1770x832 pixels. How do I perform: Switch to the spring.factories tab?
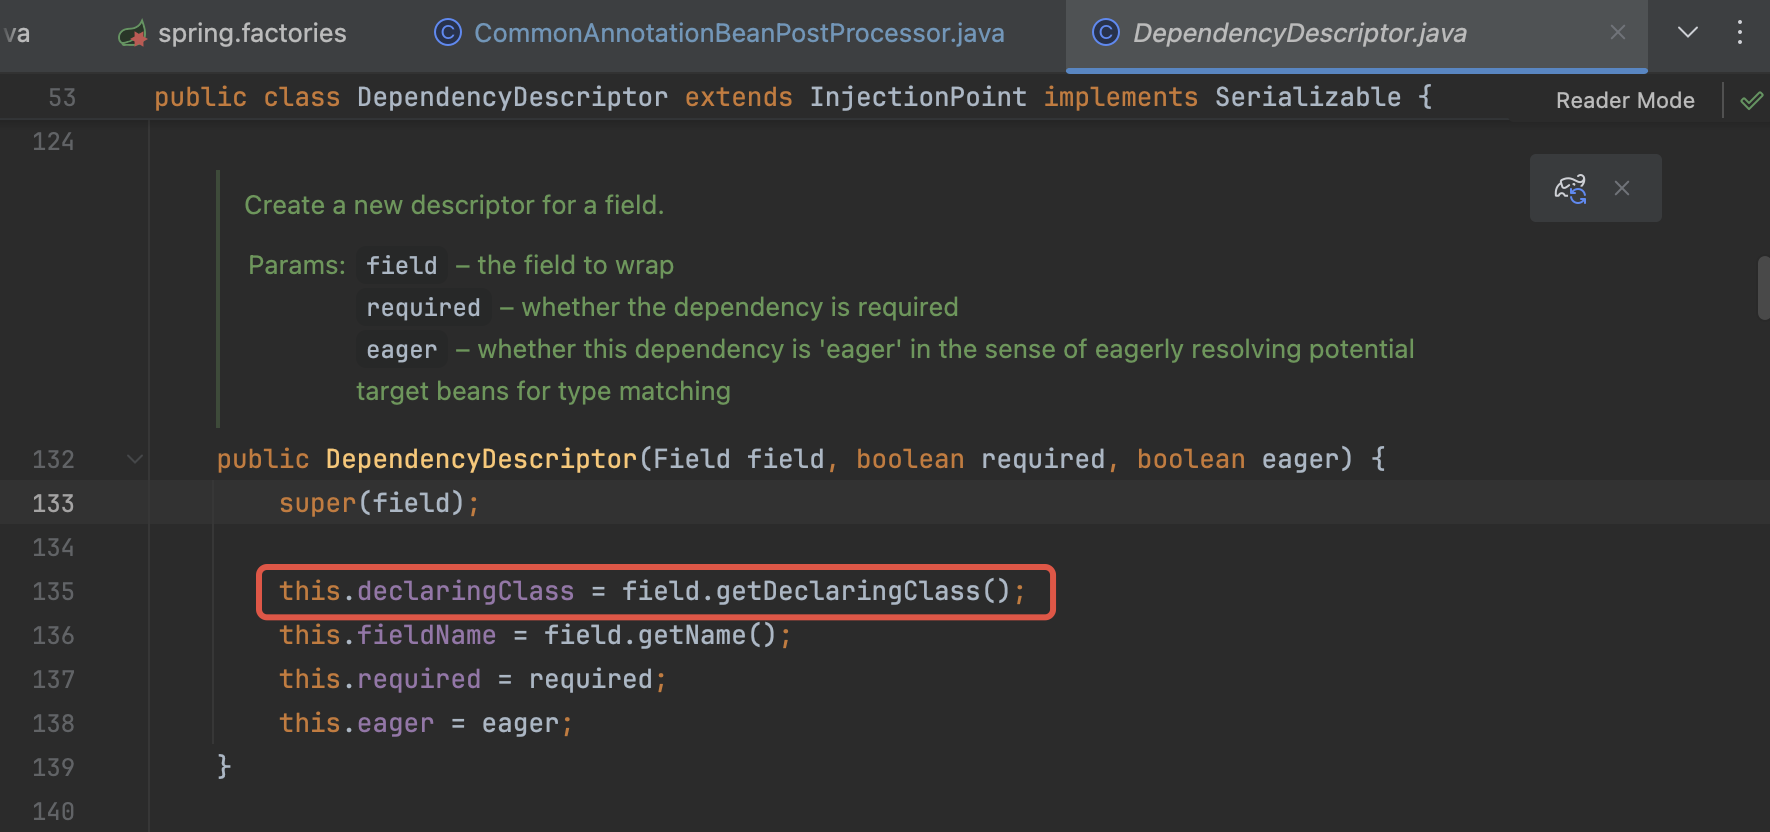click(232, 33)
